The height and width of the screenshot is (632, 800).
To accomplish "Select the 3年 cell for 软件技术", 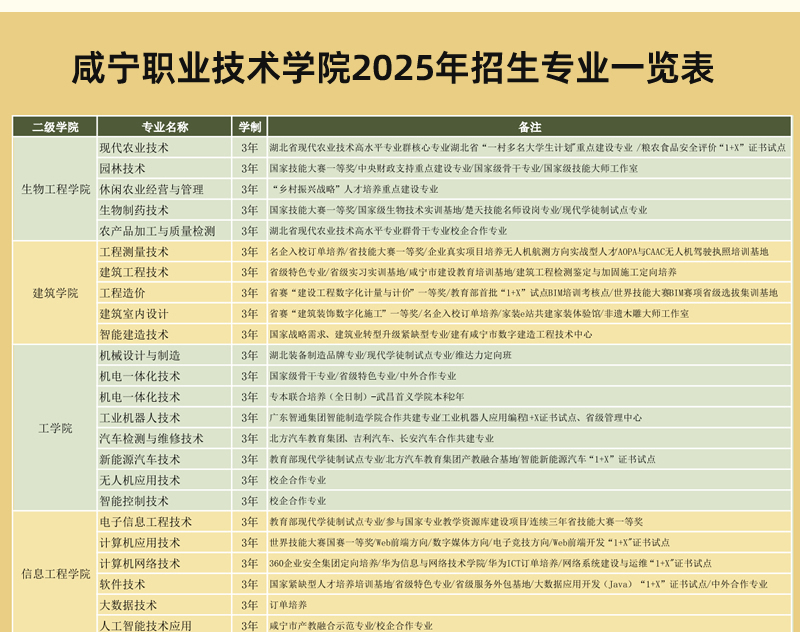I will 249,585.
